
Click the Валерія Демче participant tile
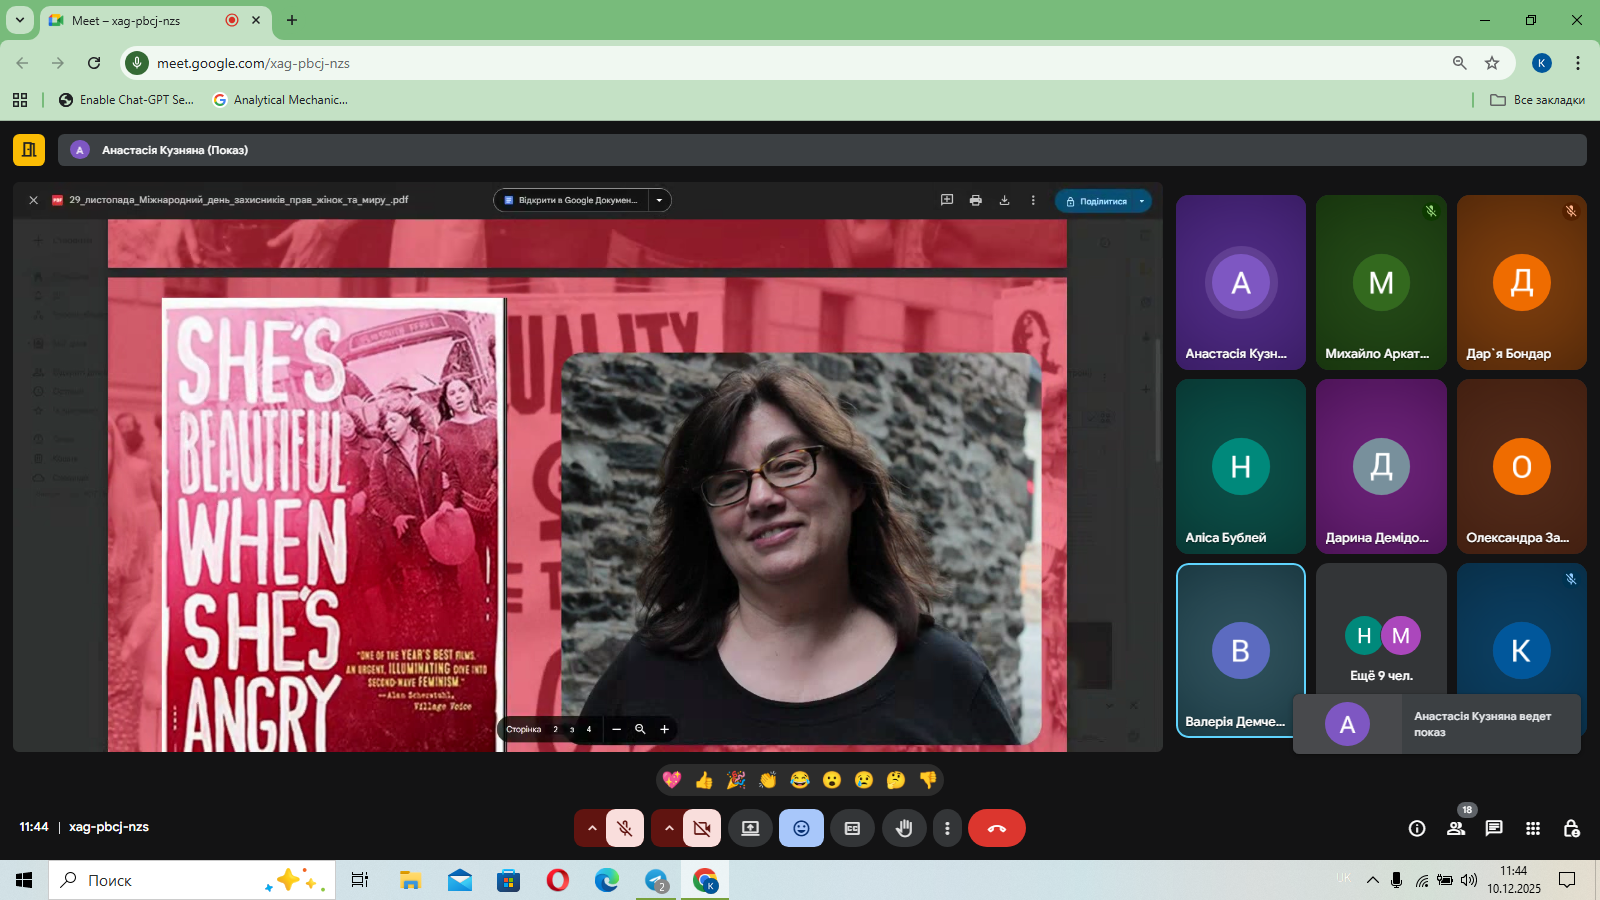point(1240,650)
